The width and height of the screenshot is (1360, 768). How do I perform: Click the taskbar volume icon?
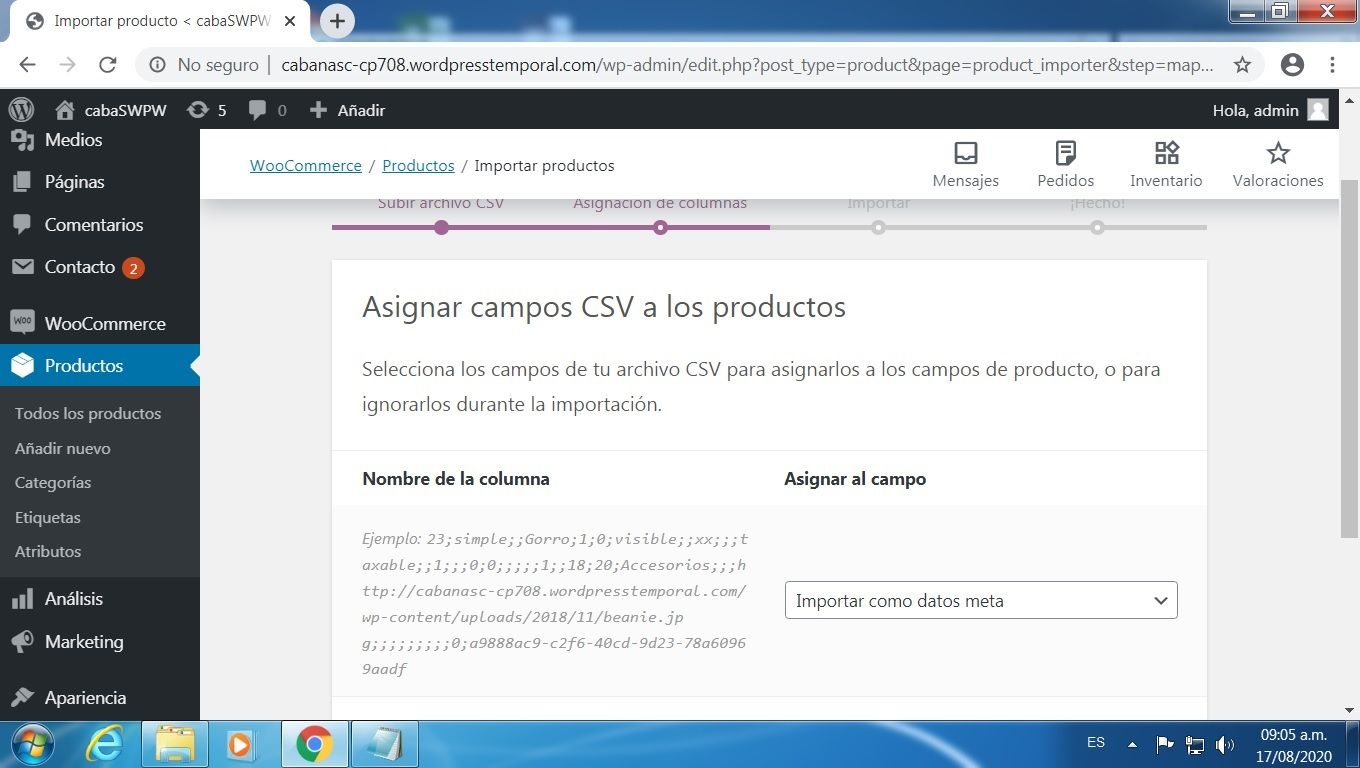1224,744
